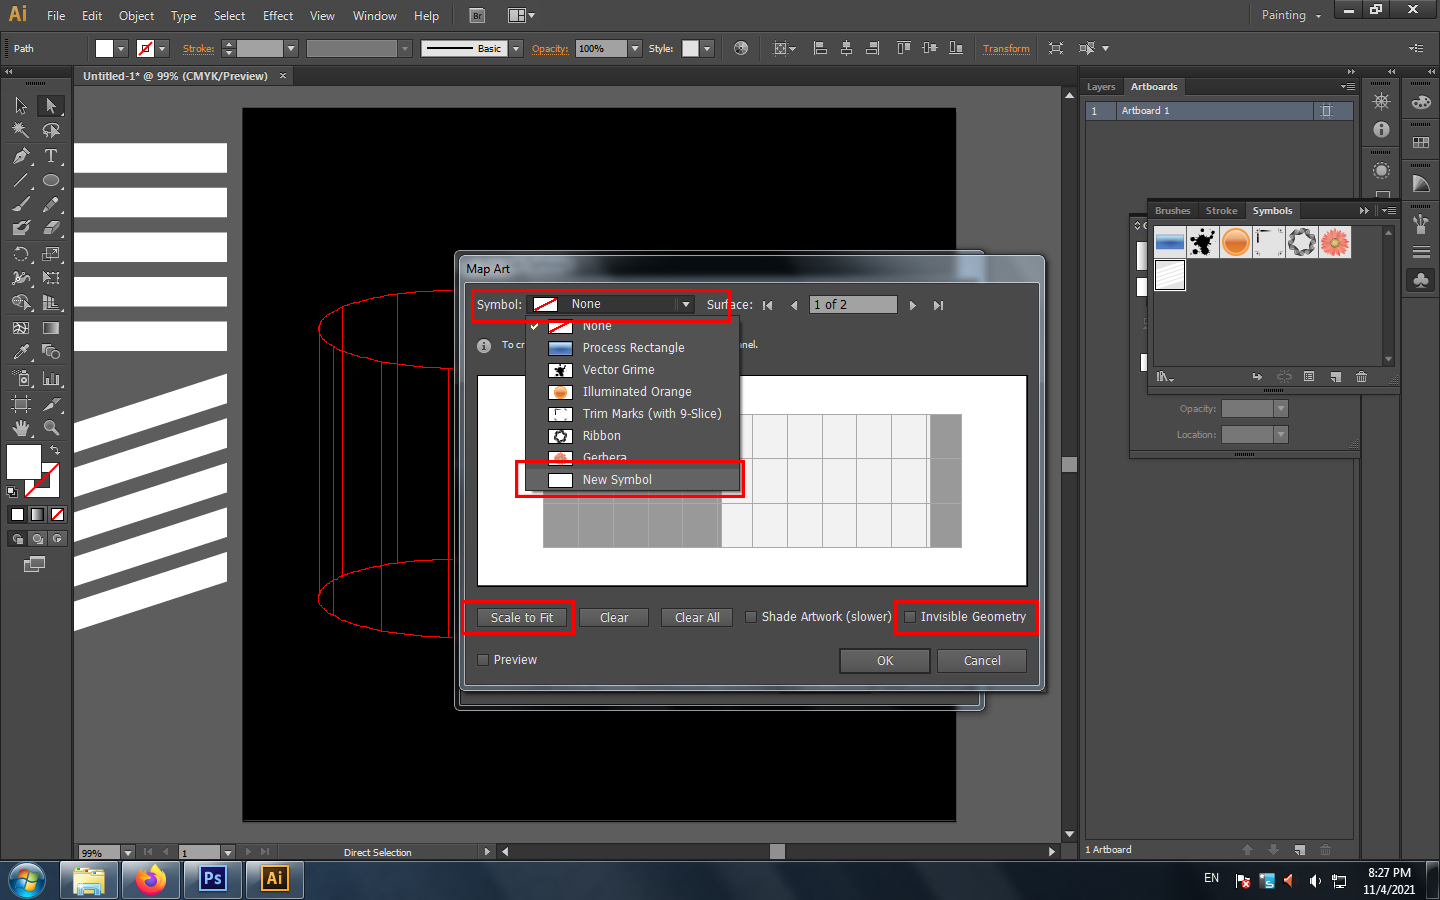Image resolution: width=1440 pixels, height=900 pixels.
Task: Select the Type tool in toolbar
Action: point(51,156)
